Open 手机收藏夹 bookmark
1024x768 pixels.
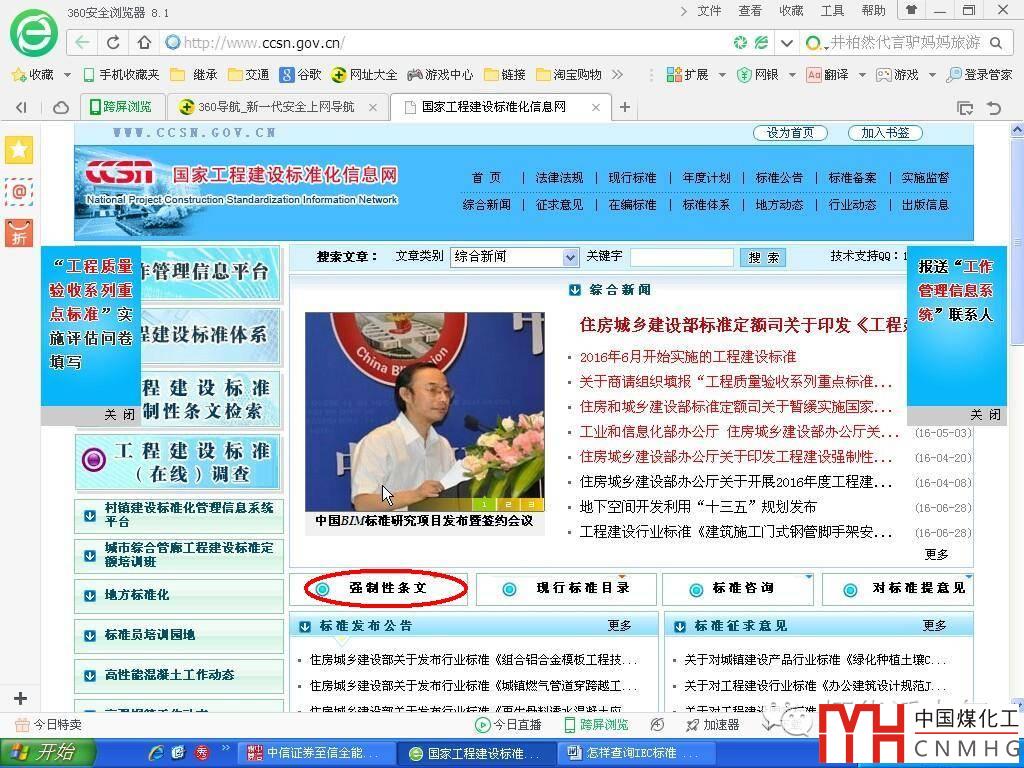(x=121, y=74)
